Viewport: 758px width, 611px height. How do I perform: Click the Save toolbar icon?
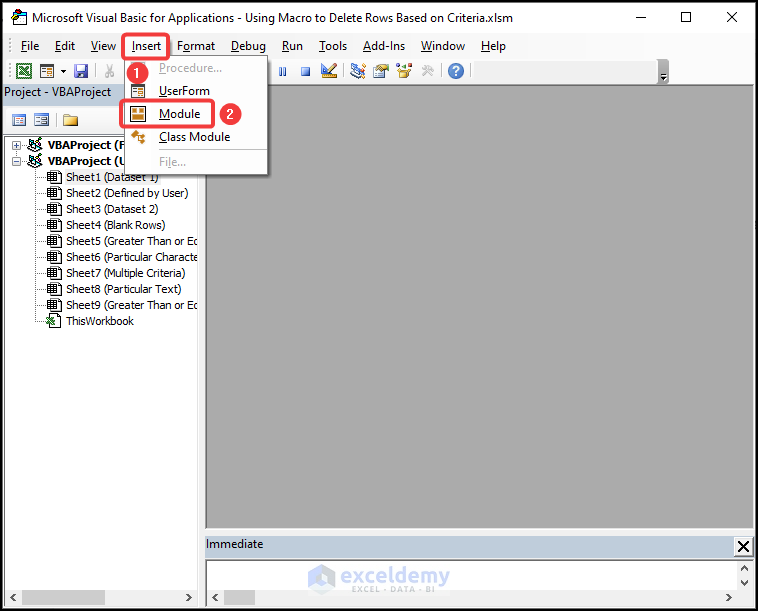[81, 71]
